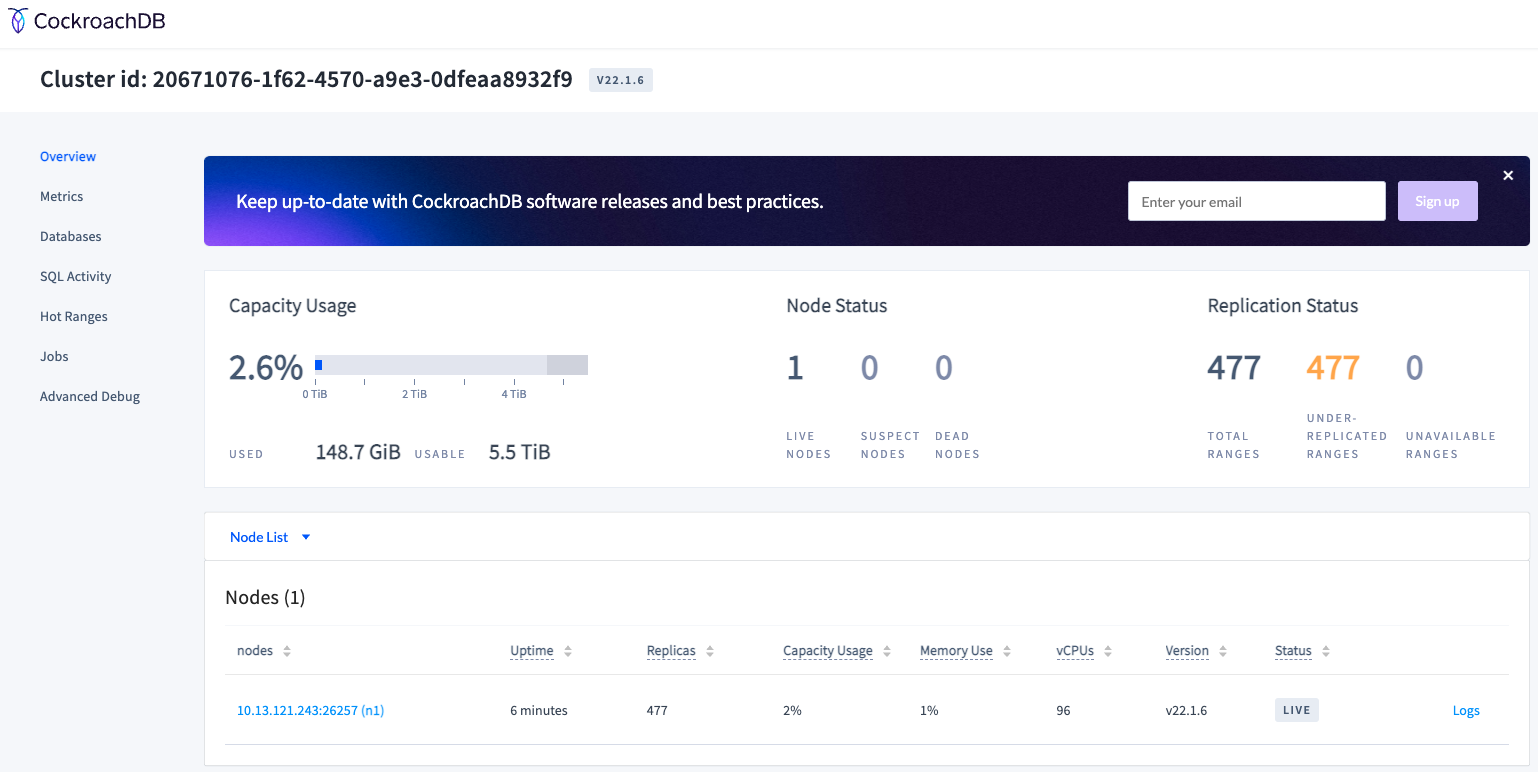Click the 148.7 GiB used value
1538x772 pixels.
(358, 452)
